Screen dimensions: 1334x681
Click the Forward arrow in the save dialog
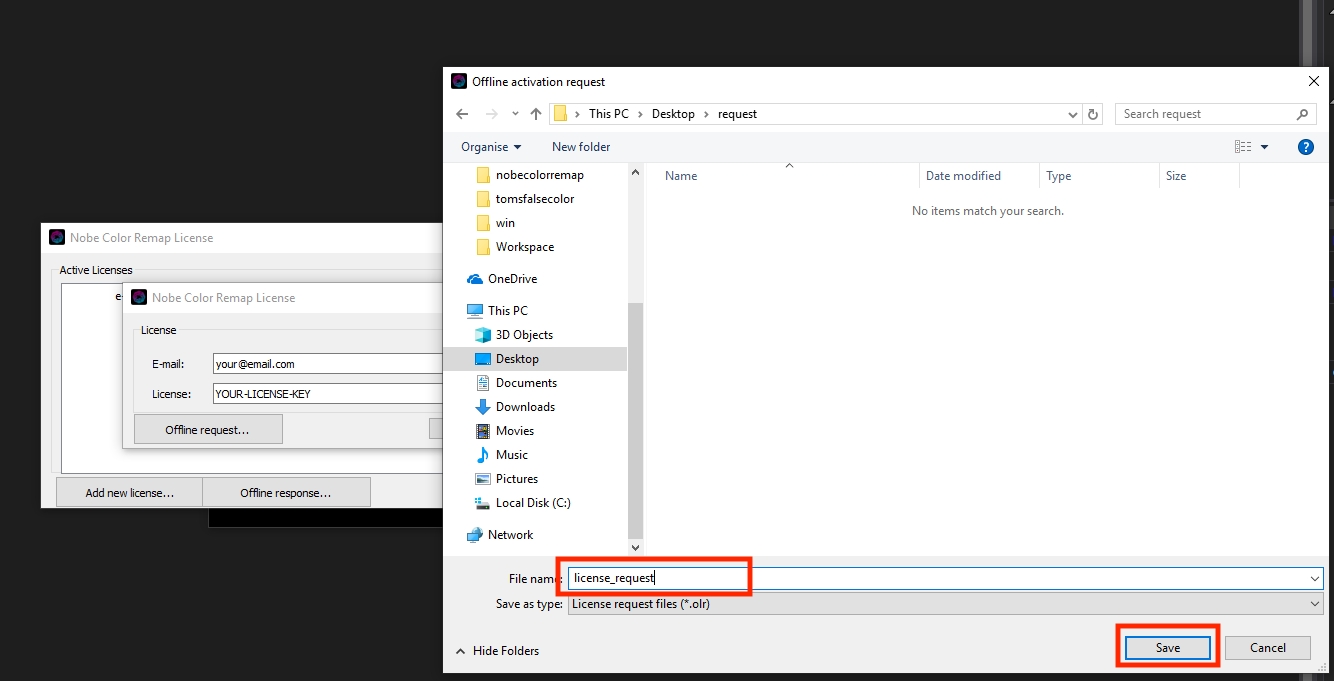pyautogui.click(x=491, y=114)
